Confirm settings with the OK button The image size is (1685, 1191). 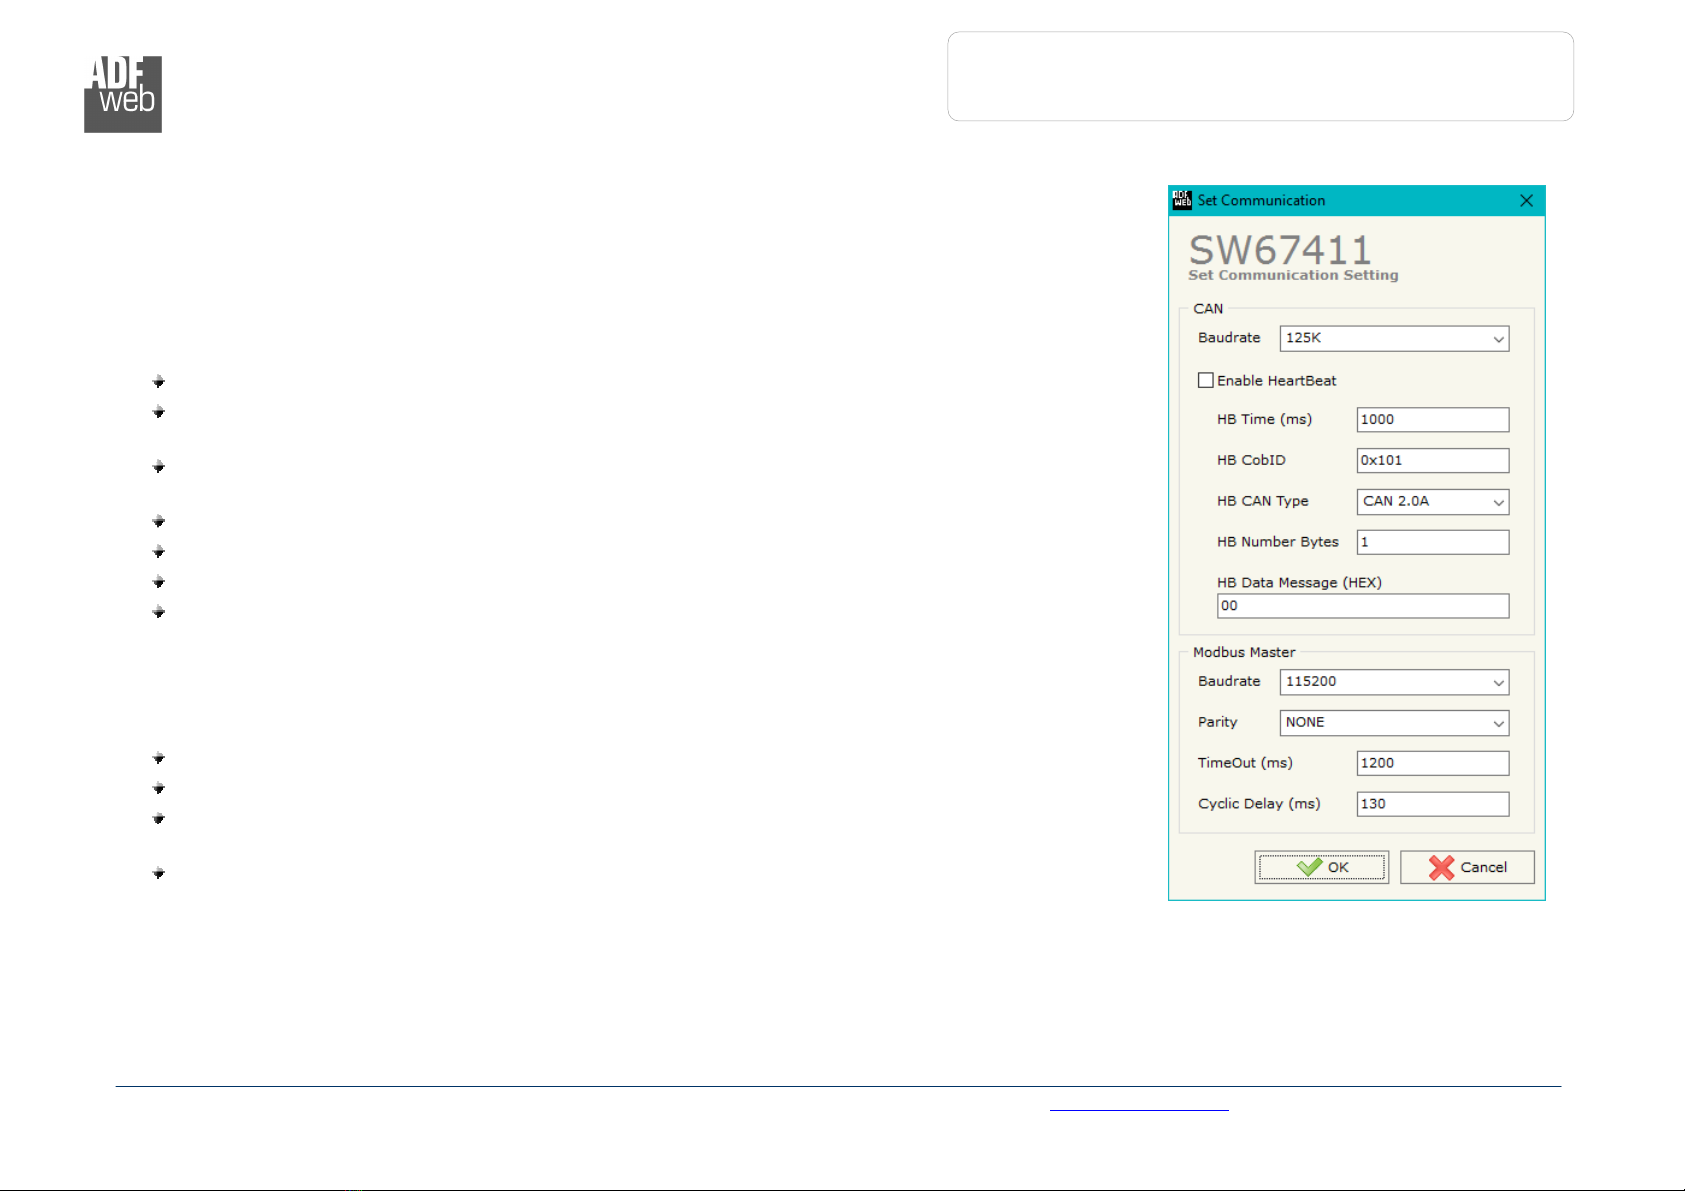(x=1321, y=867)
